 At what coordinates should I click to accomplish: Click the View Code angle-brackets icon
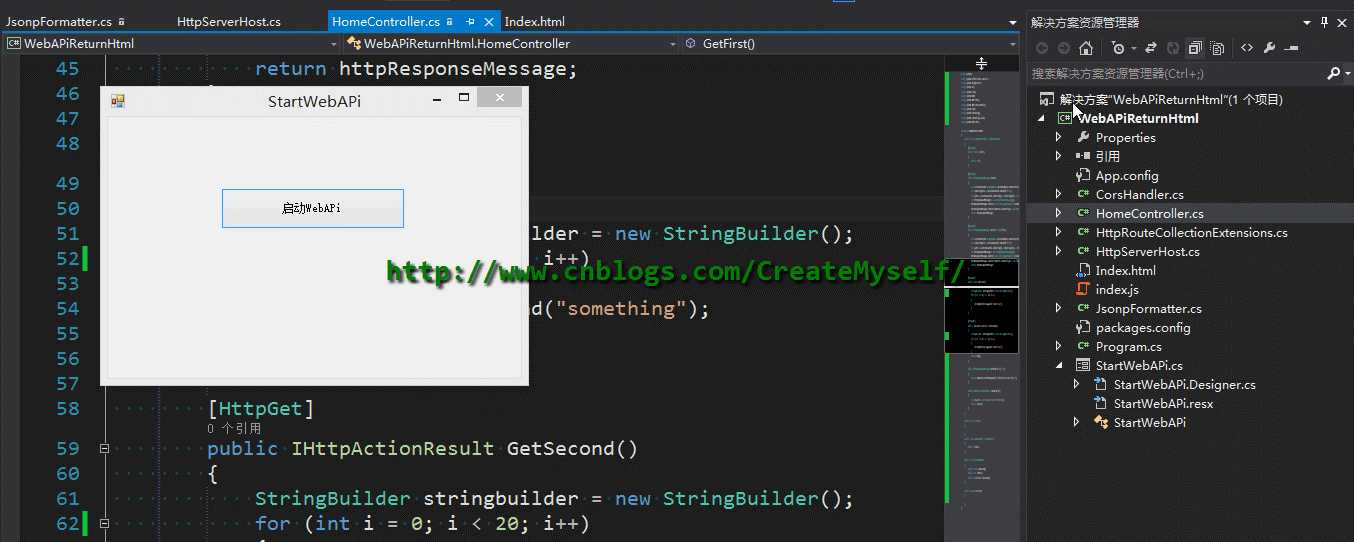pyautogui.click(x=1247, y=48)
